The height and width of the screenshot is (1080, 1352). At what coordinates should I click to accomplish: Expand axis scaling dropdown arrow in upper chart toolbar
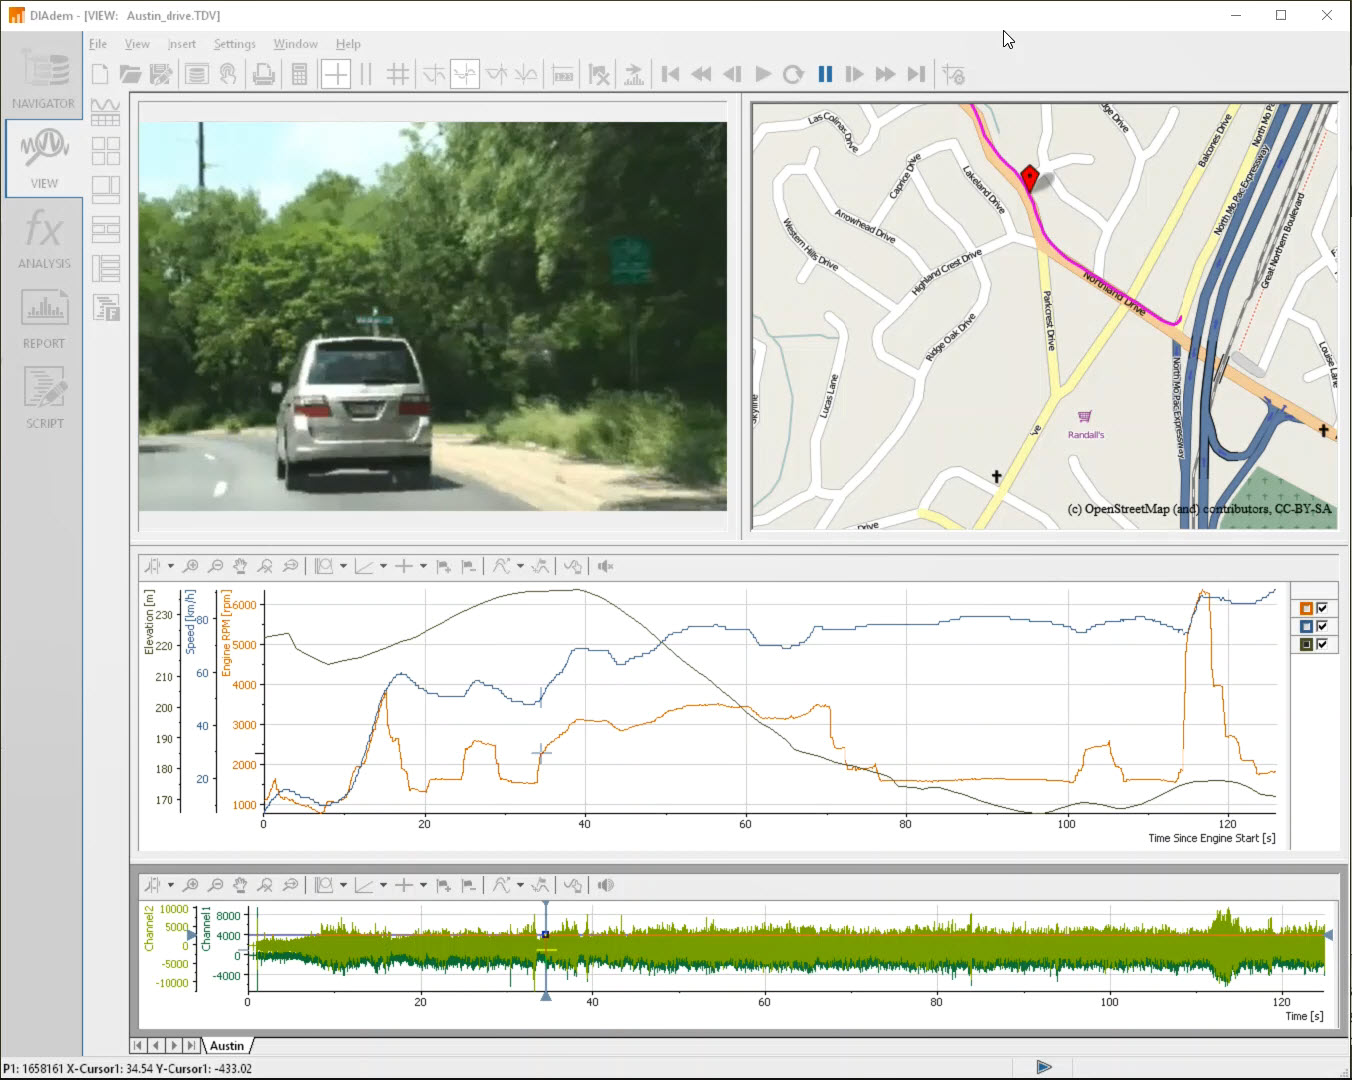383,566
